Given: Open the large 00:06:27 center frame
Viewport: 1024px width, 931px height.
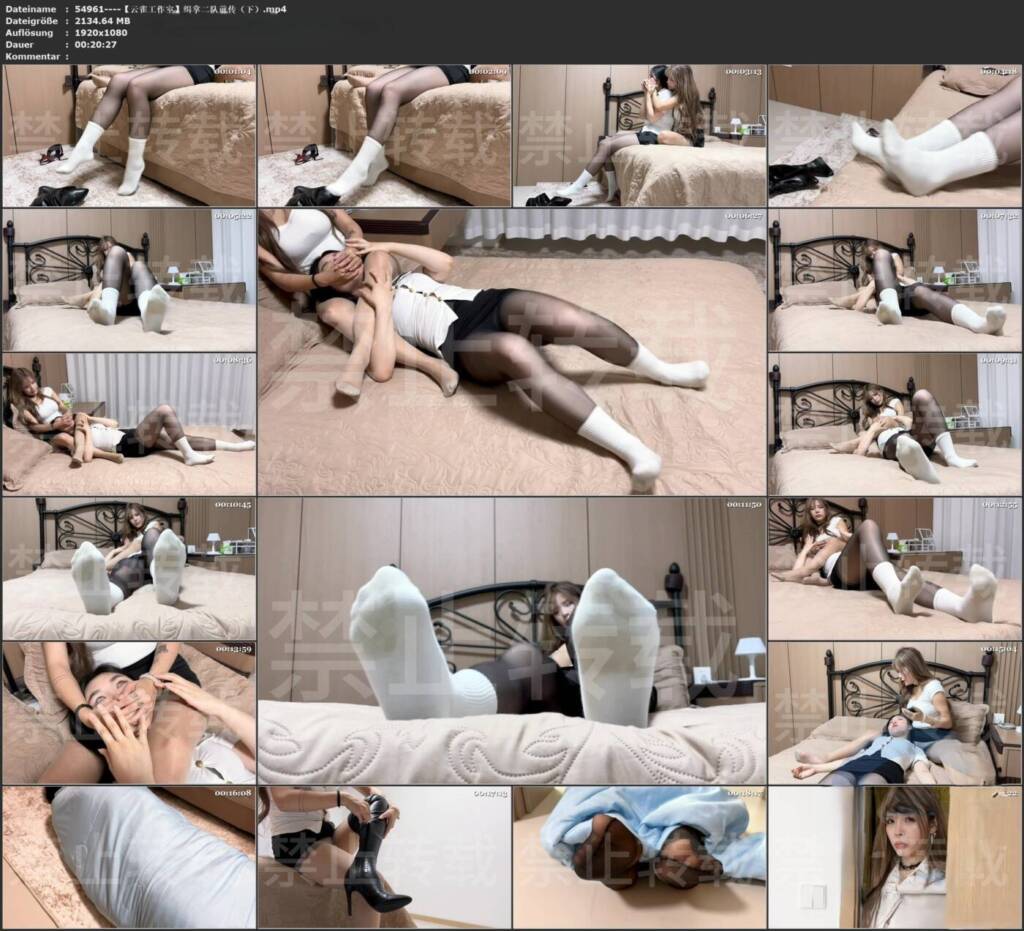Looking at the screenshot, I should (512, 352).
